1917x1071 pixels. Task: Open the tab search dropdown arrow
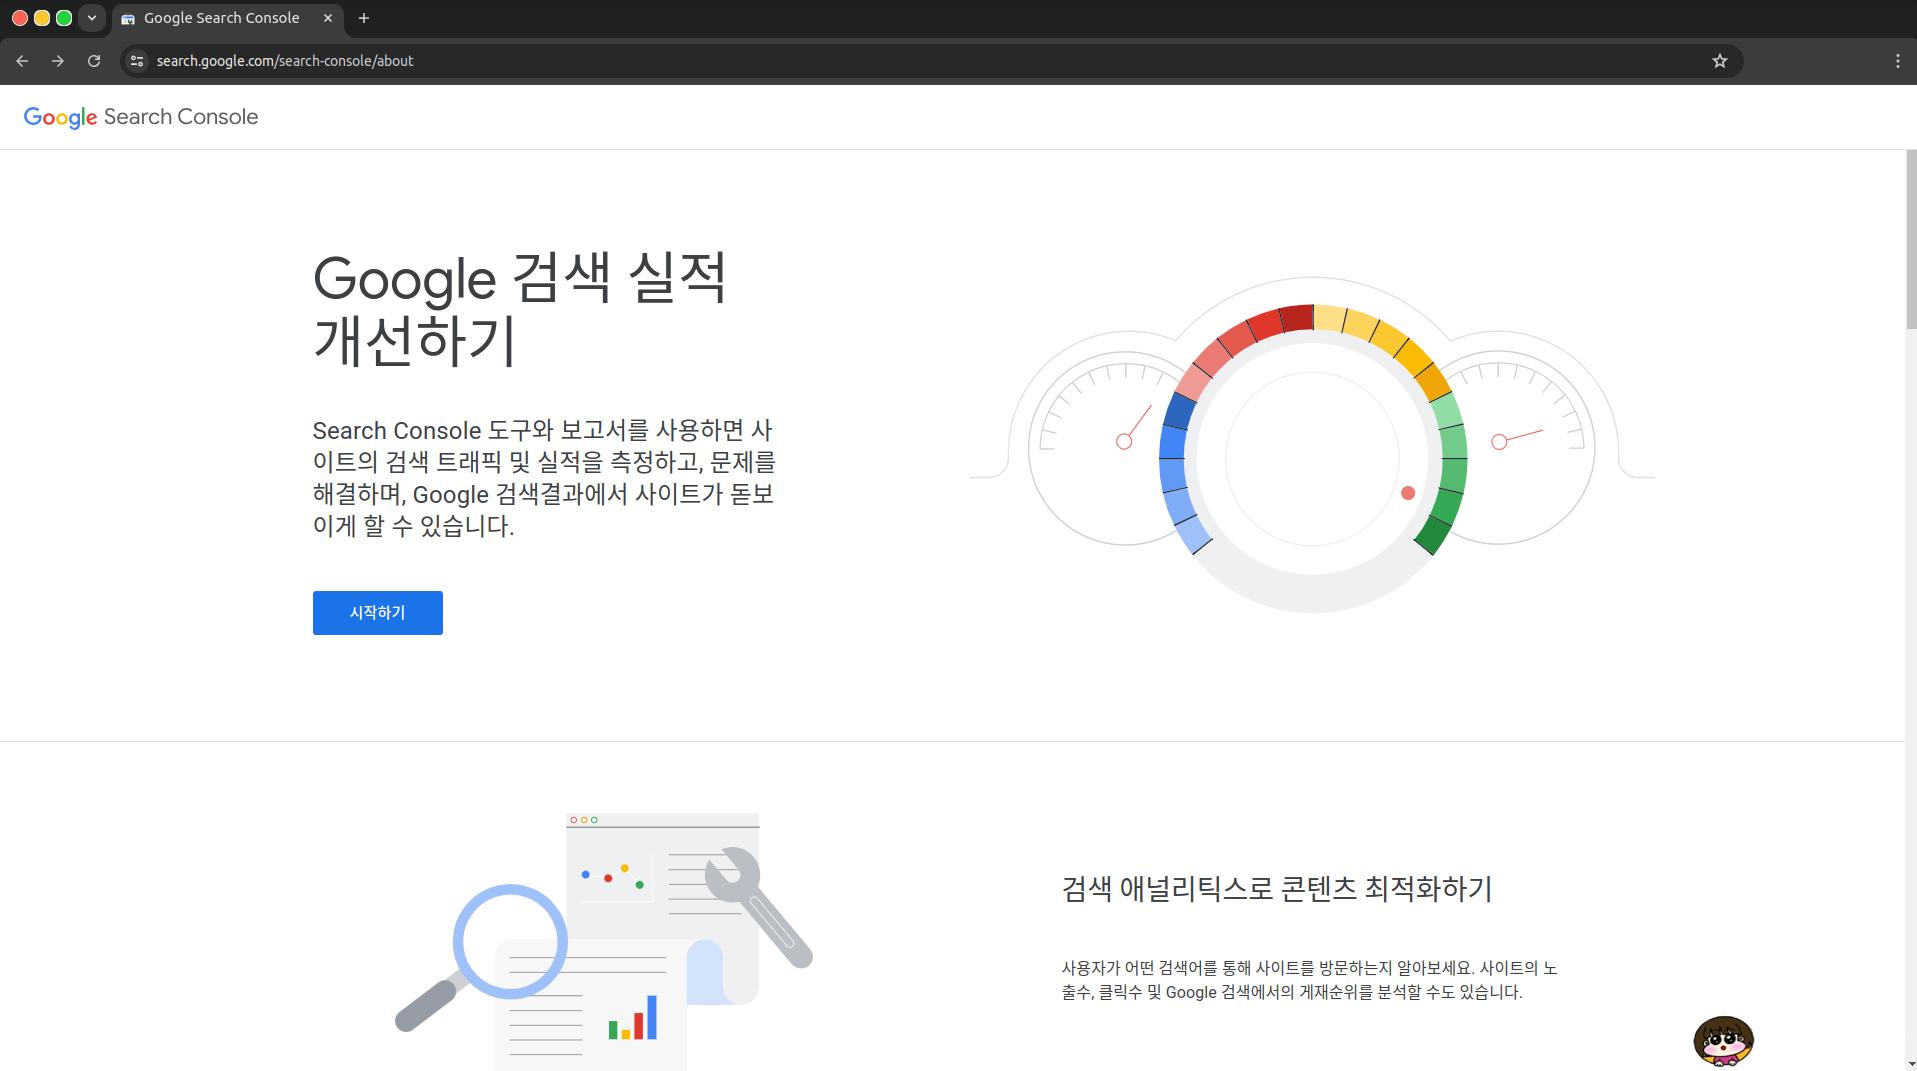click(x=92, y=18)
